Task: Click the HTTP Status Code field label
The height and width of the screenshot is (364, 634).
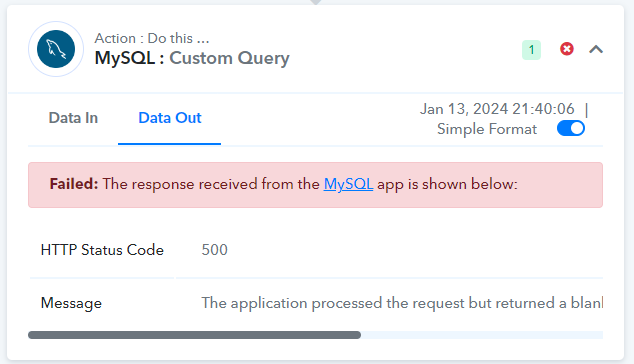Action: tap(102, 250)
